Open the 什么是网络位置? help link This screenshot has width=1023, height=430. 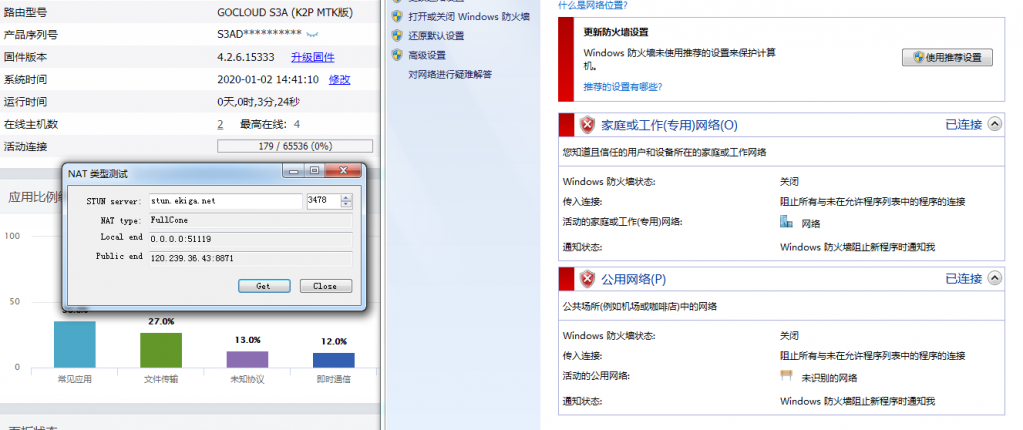click(594, 5)
